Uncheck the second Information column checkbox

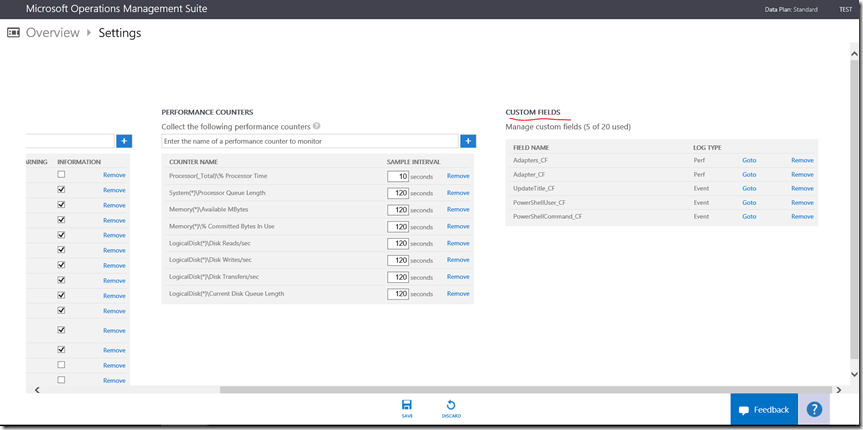click(61, 190)
